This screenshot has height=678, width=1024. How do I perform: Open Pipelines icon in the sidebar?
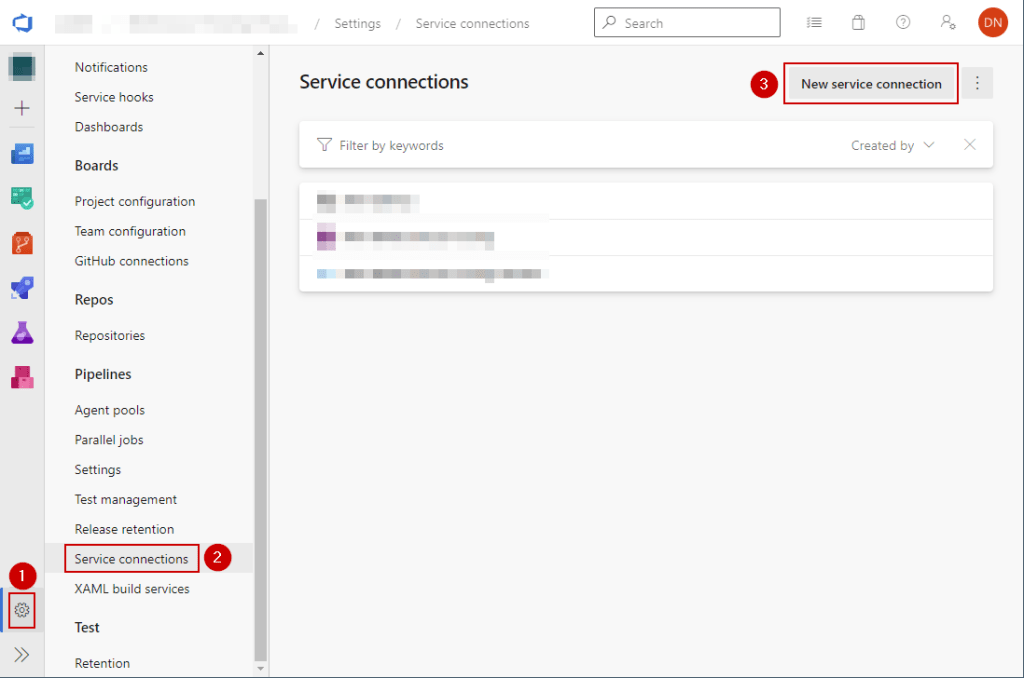pyautogui.click(x=22, y=288)
